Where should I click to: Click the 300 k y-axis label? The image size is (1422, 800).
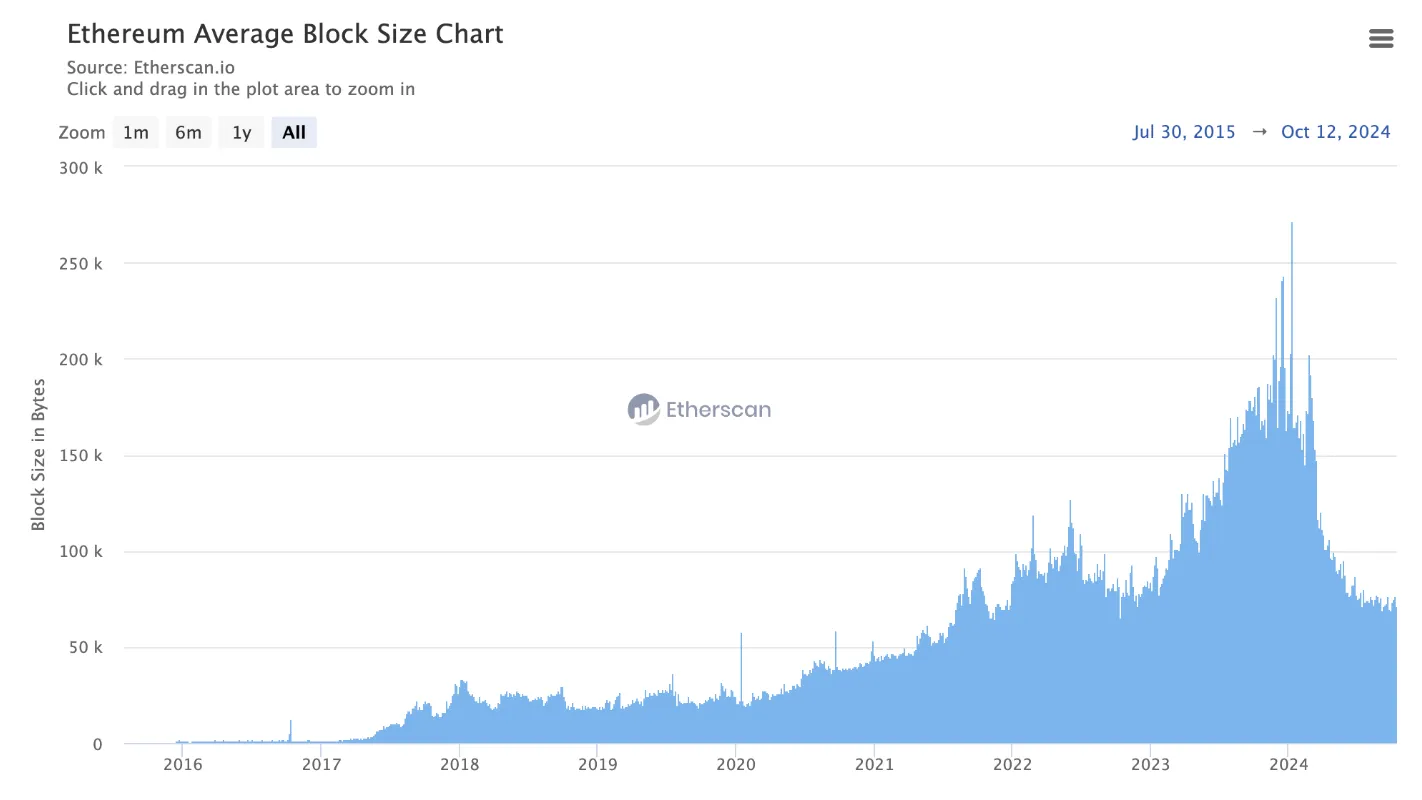tap(83, 168)
